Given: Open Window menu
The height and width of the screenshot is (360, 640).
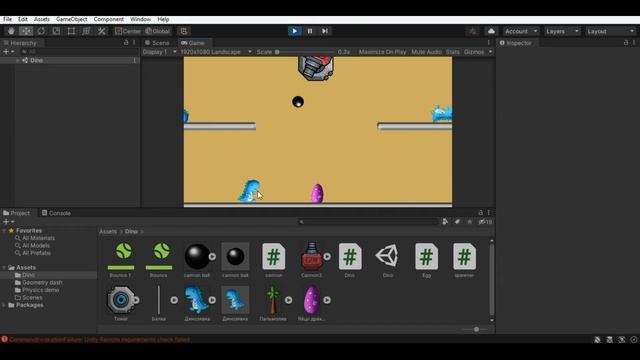Looking at the screenshot, I should click(140, 19).
